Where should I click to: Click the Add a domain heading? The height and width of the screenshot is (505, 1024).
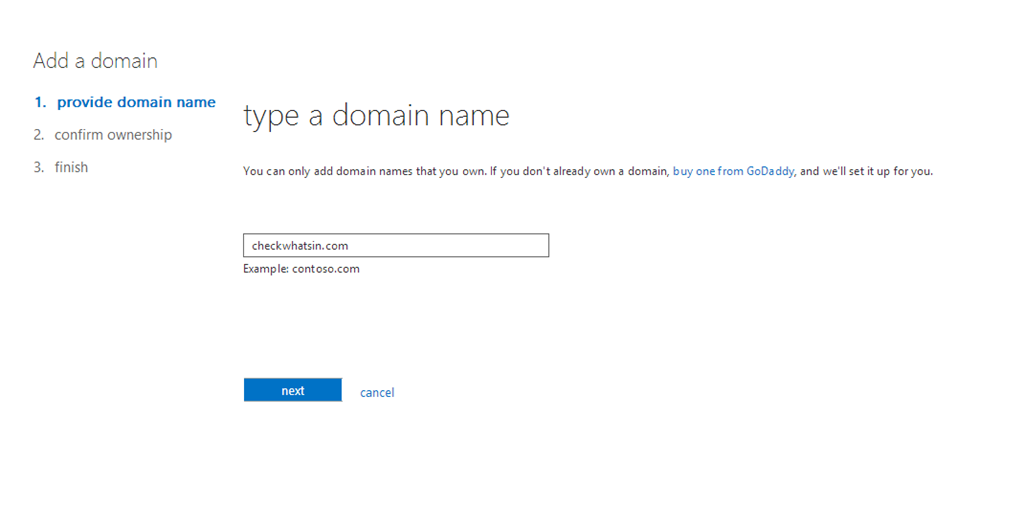click(95, 61)
